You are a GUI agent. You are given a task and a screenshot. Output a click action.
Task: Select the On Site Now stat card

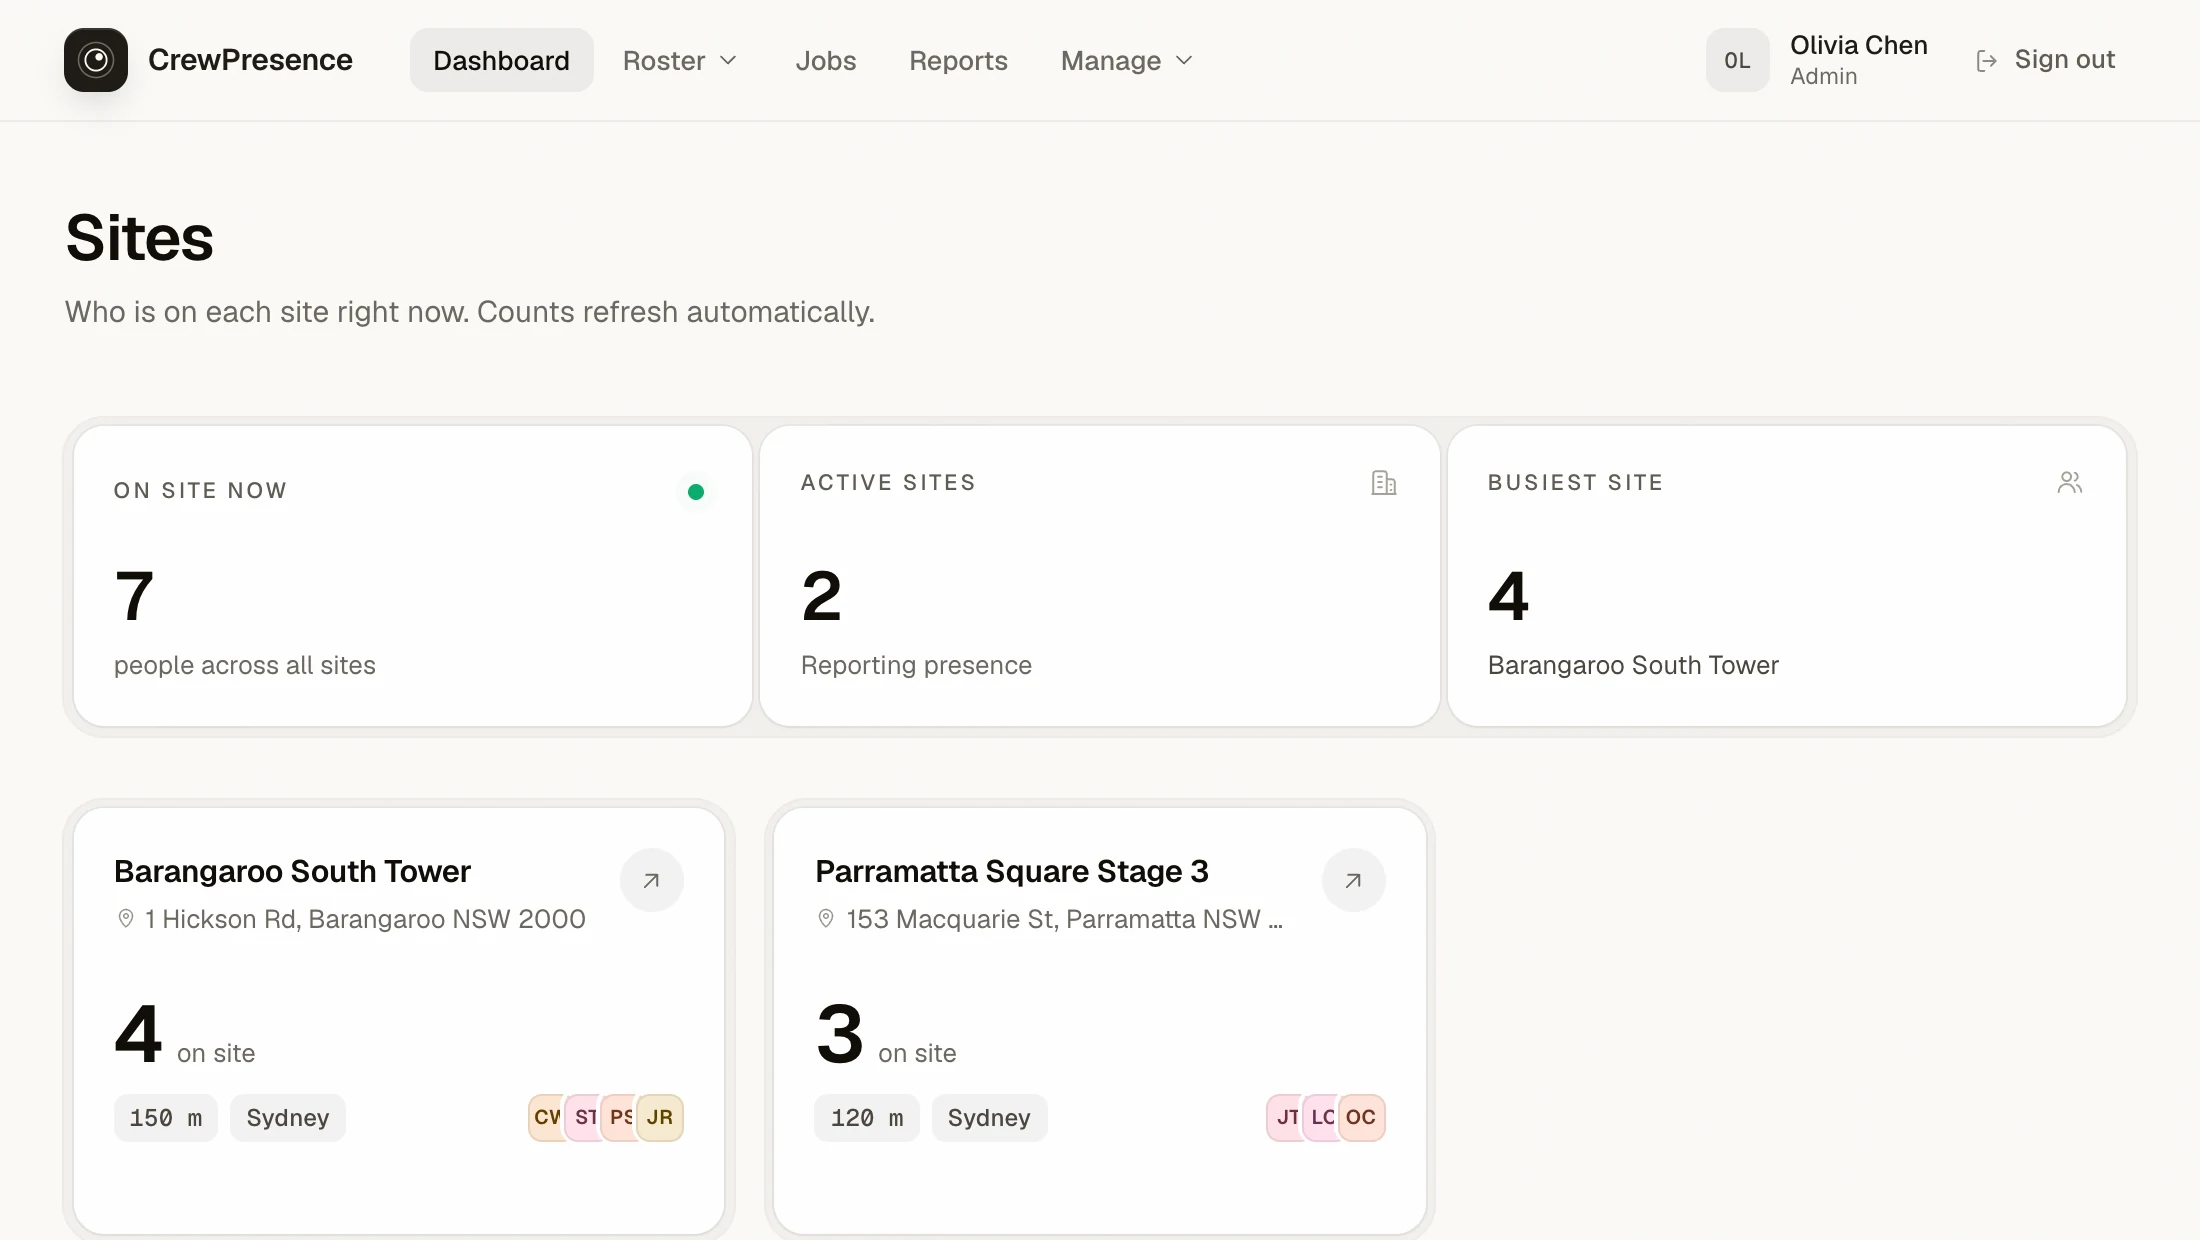tap(413, 576)
